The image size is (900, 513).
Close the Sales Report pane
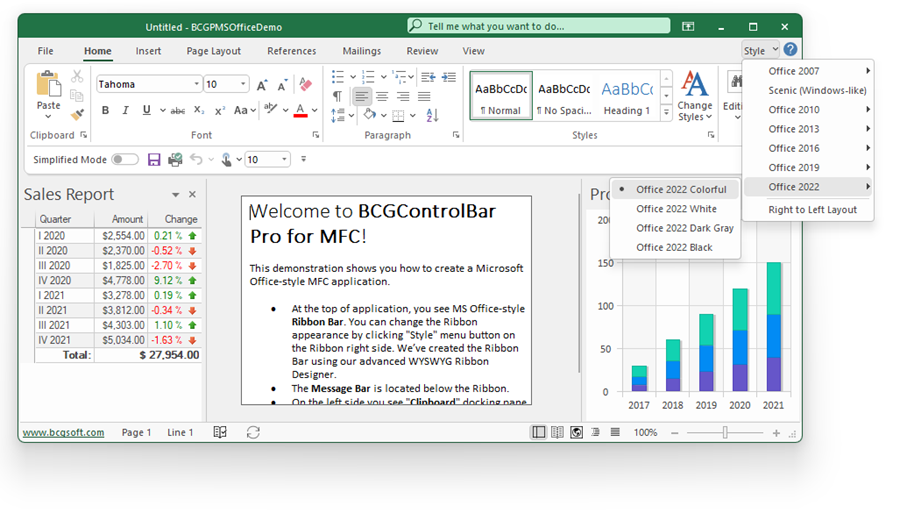(192, 195)
